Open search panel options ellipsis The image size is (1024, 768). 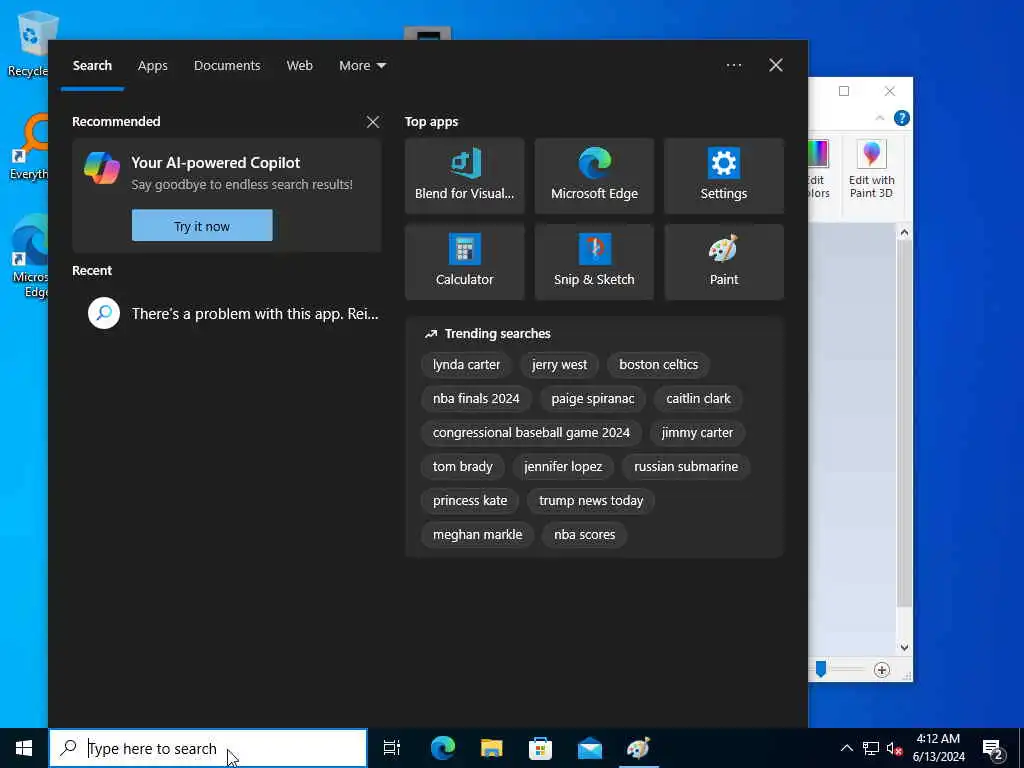point(733,65)
